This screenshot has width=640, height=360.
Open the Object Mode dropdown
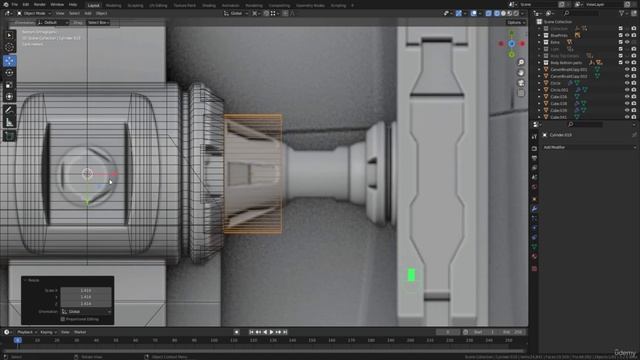pyautogui.click(x=34, y=13)
